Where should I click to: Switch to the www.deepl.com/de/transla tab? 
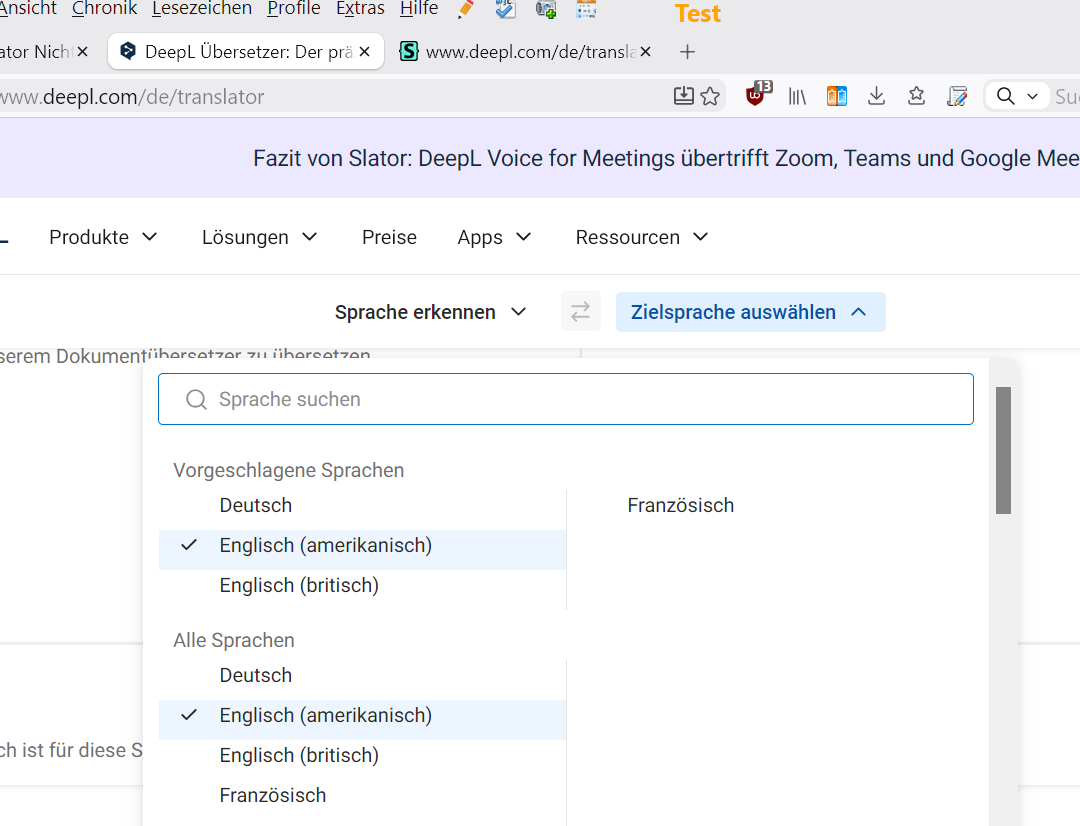pos(526,52)
